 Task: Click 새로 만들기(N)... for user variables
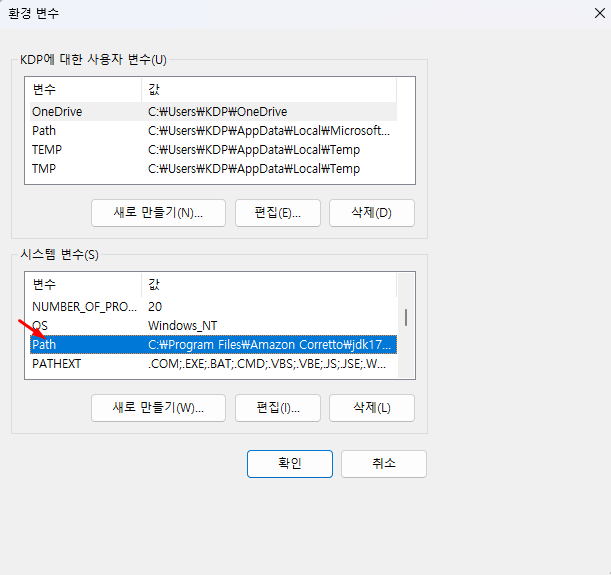click(158, 213)
